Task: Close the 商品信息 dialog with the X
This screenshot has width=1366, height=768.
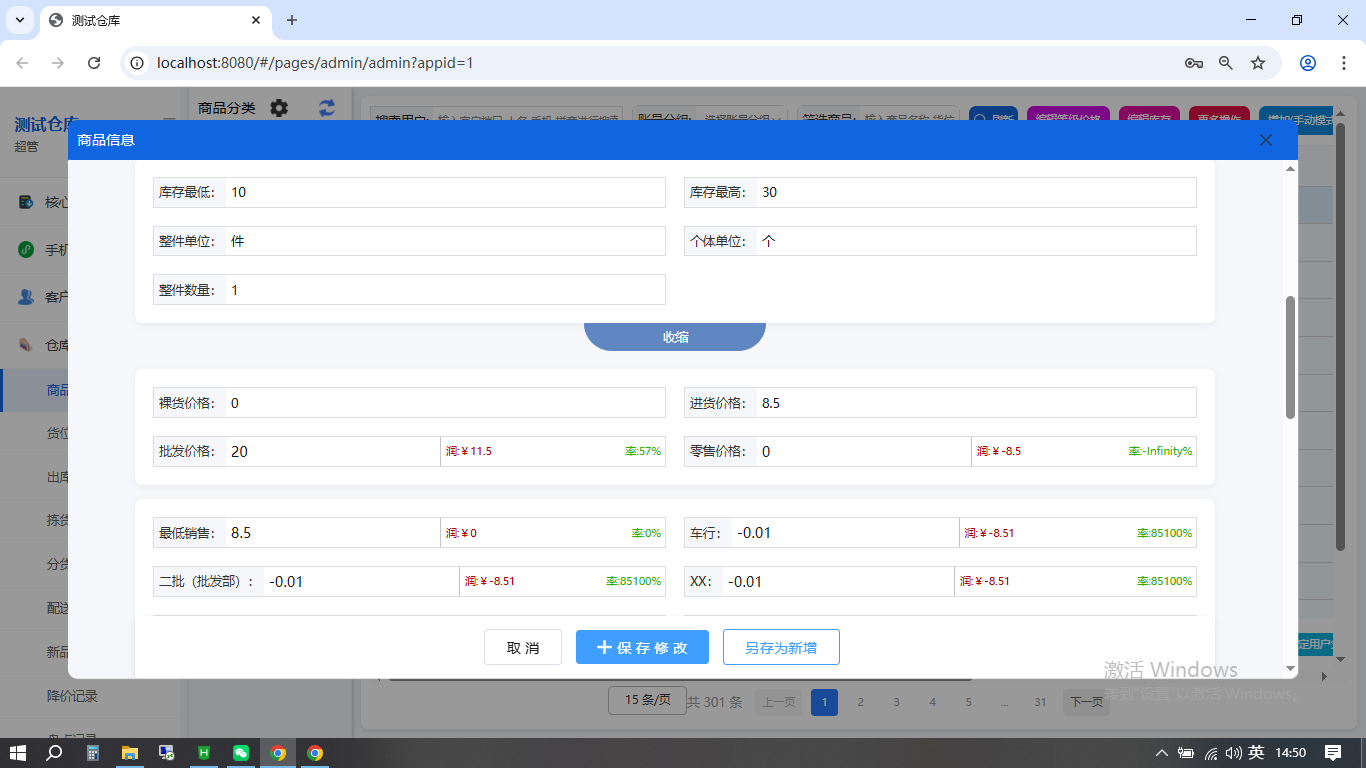Action: 1265,140
